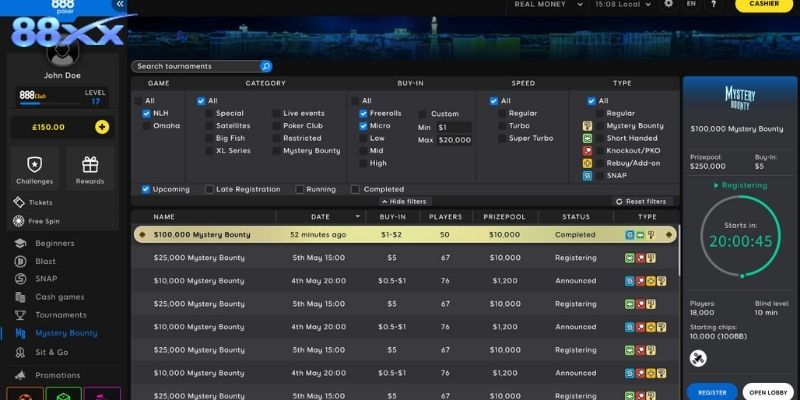Collapse filters with Hide filters

[x=405, y=202]
